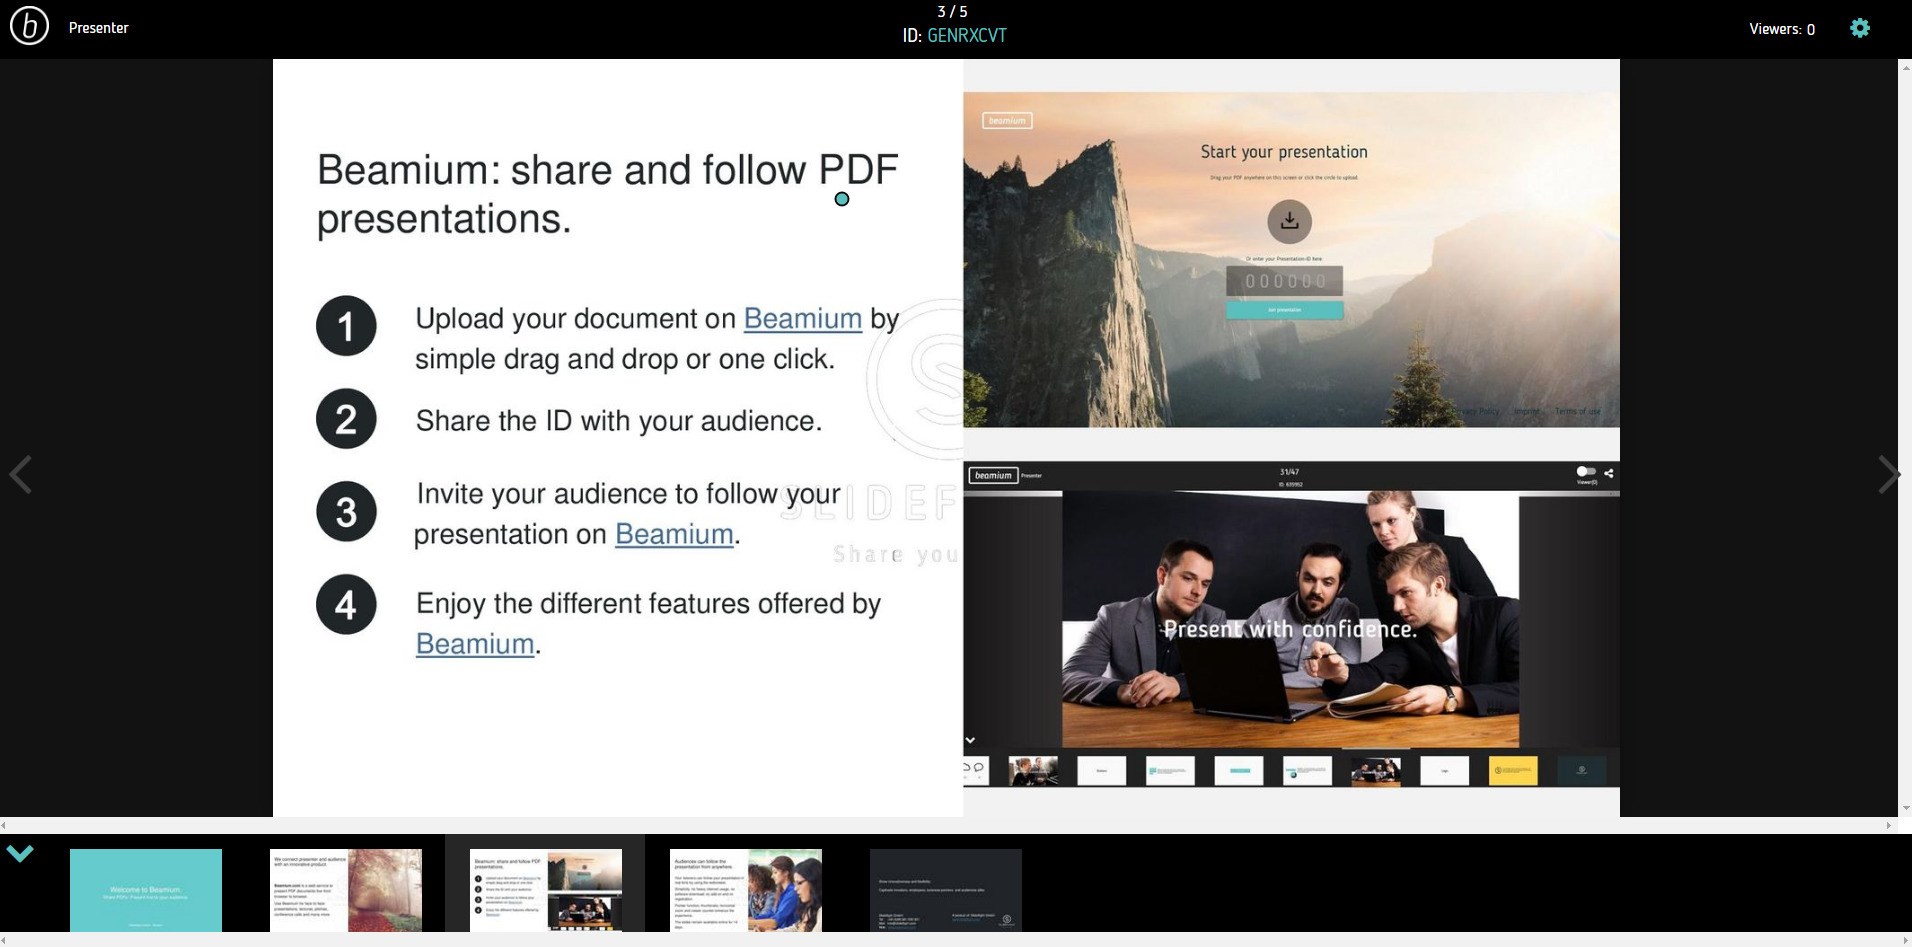Click the Presentation-ID 000000 input field
Viewport: 1912px width, 947px height.
[x=1284, y=281]
